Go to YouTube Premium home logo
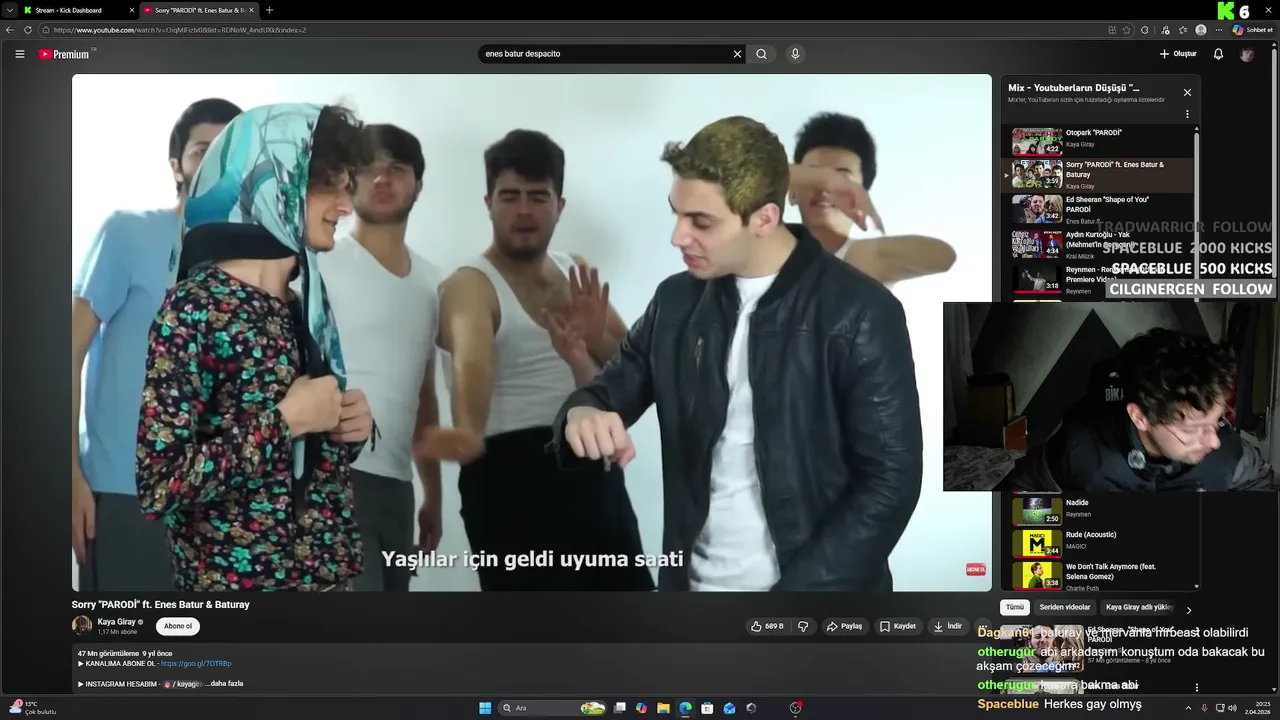 tap(66, 54)
